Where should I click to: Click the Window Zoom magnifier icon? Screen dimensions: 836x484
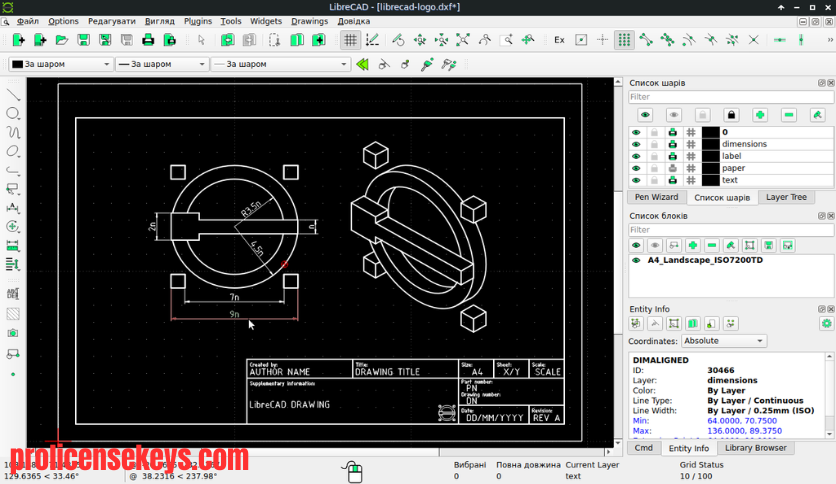[507, 40]
